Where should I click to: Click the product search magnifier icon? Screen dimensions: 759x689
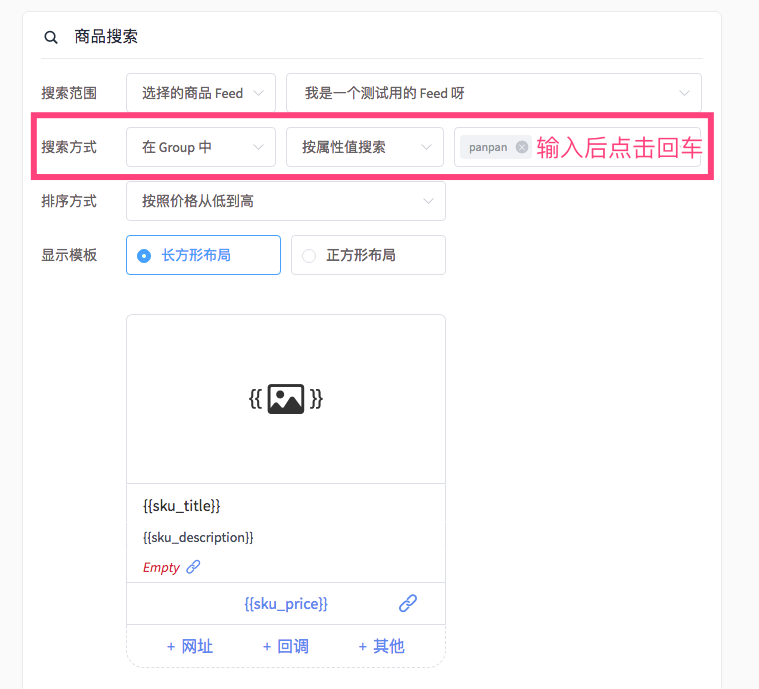(51, 37)
